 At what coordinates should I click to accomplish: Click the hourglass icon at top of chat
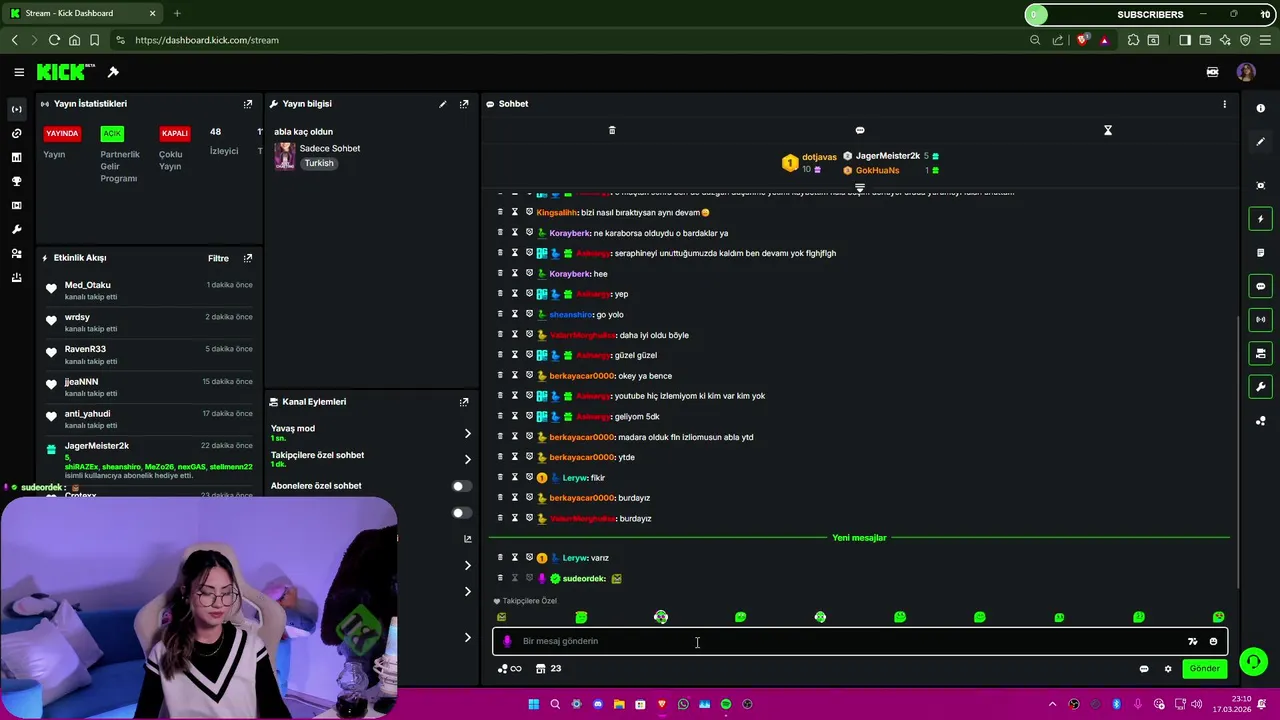(x=1108, y=130)
